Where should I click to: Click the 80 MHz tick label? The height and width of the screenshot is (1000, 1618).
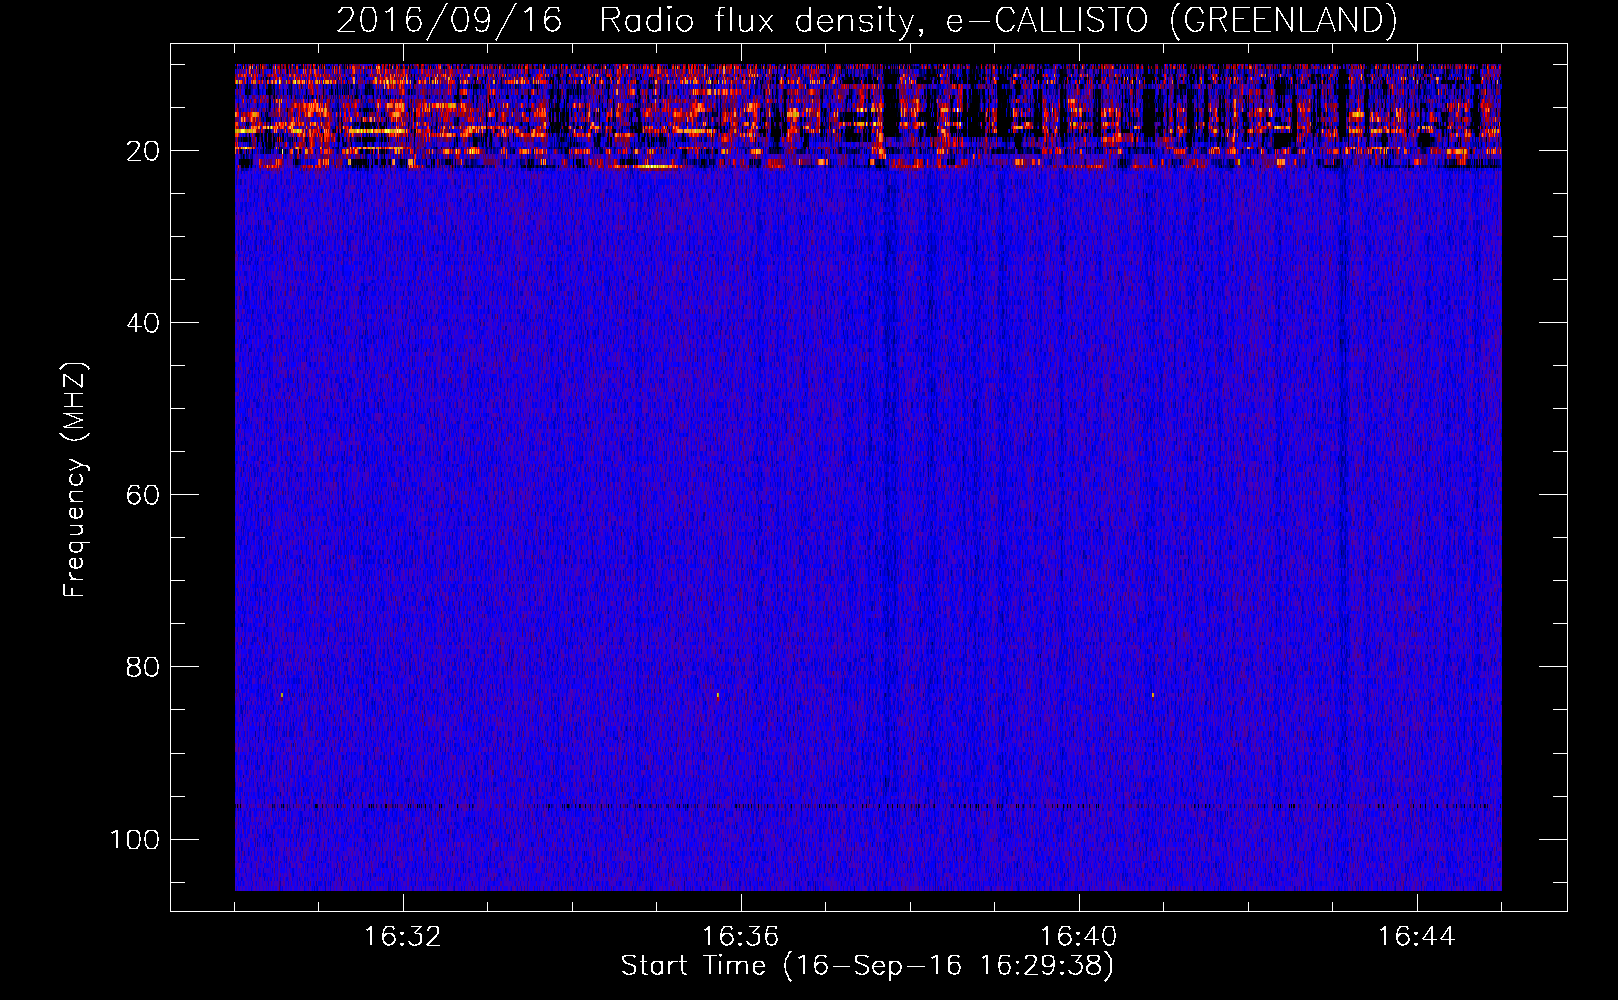pos(143,667)
